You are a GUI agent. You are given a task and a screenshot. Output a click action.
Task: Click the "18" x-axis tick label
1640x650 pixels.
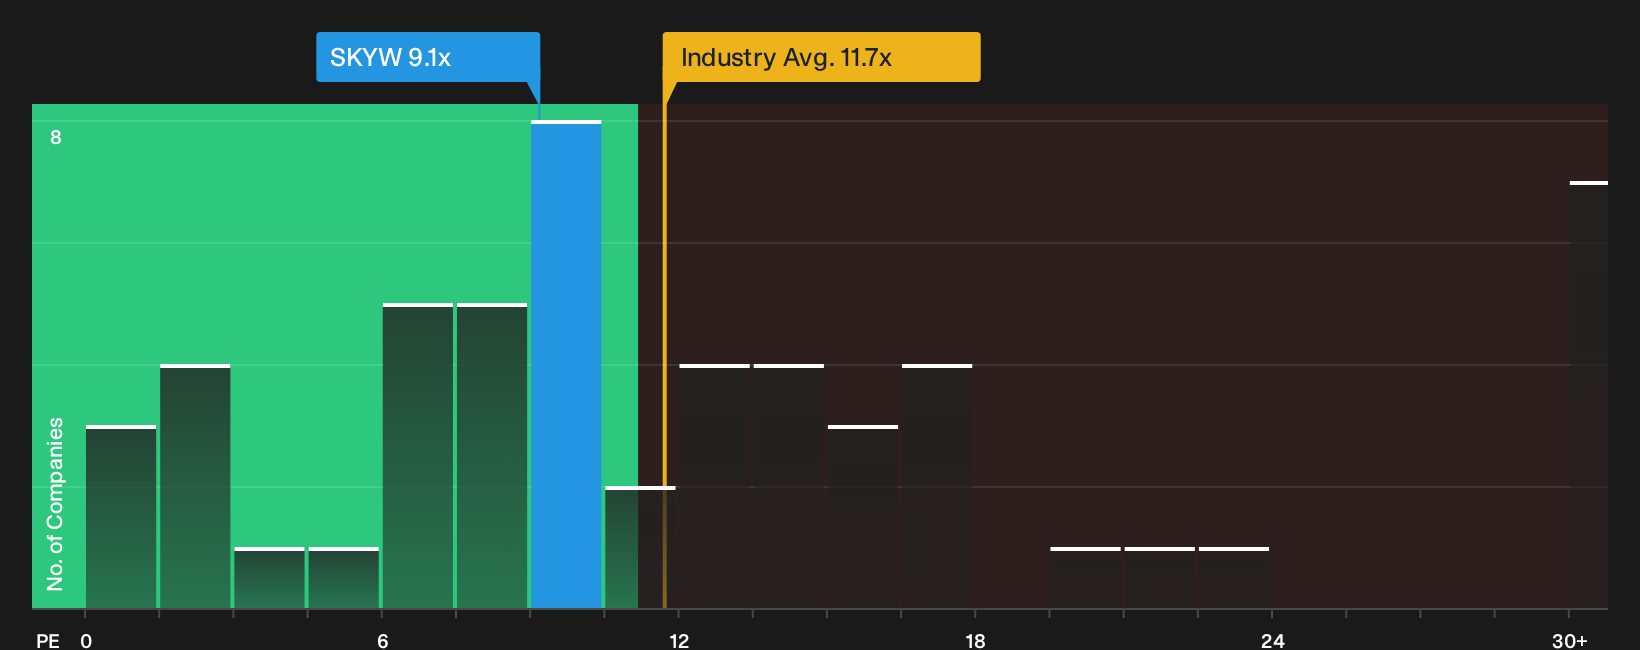click(x=975, y=641)
